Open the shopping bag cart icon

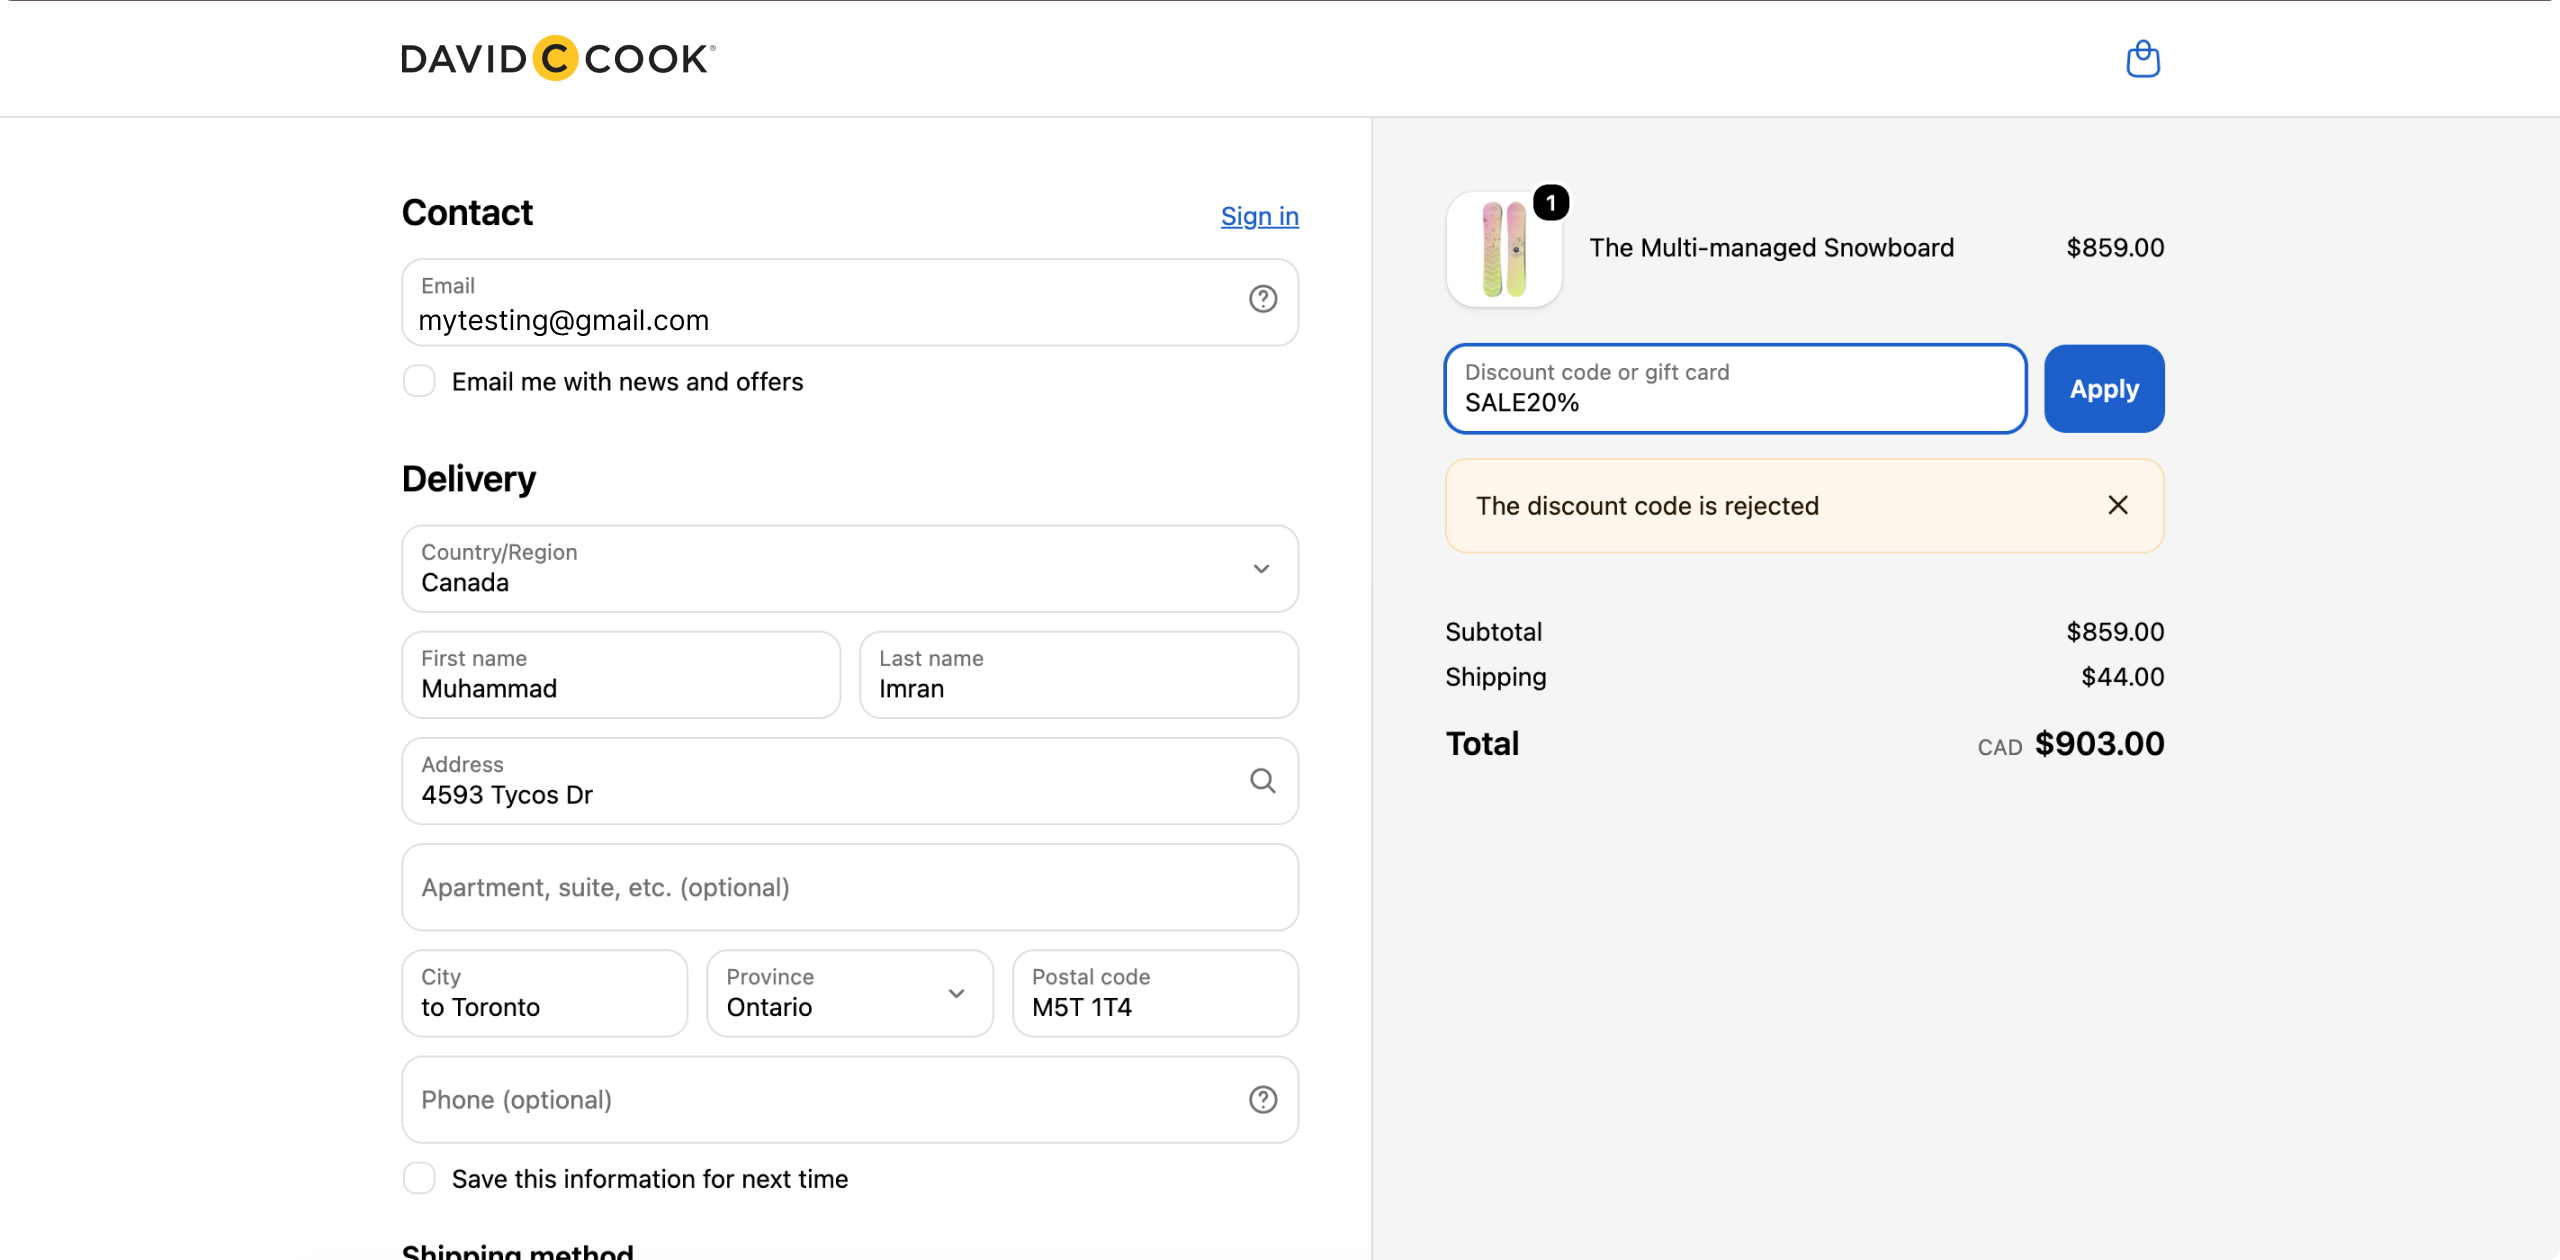(2142, 59)
